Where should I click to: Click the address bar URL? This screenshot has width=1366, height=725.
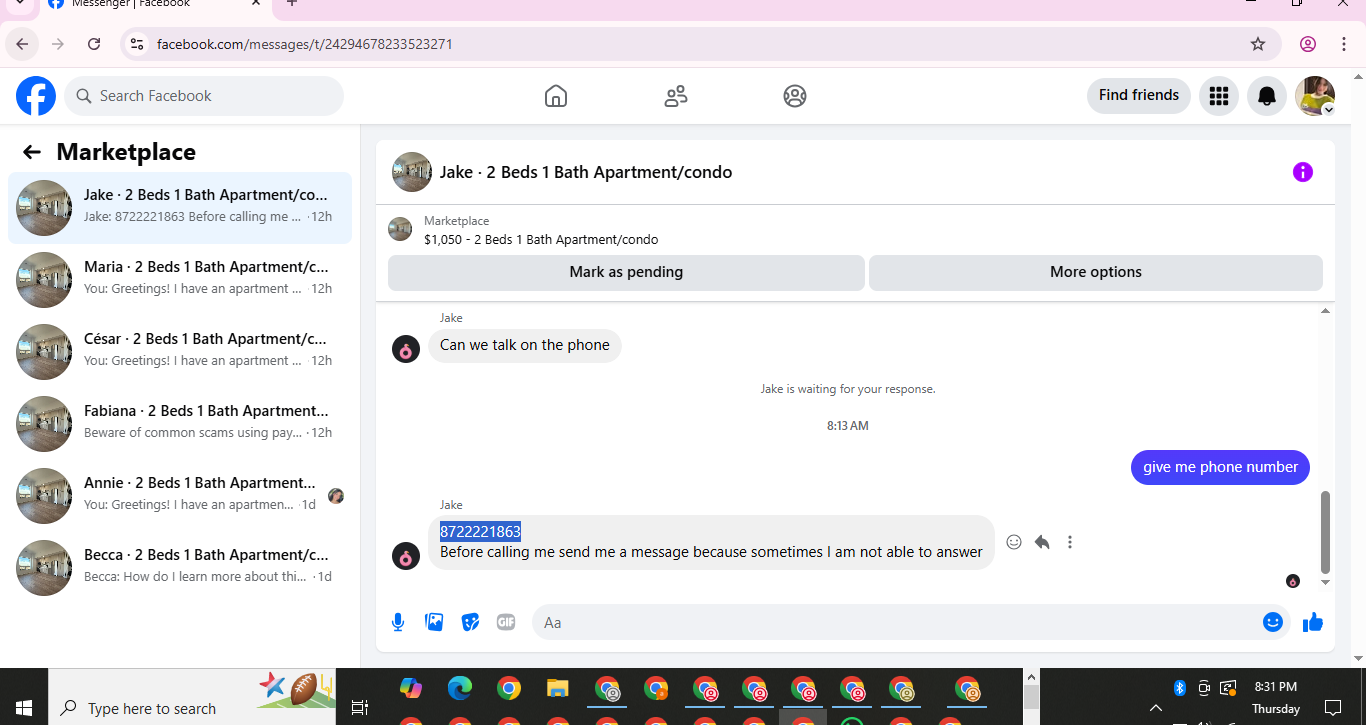[305, 44]
